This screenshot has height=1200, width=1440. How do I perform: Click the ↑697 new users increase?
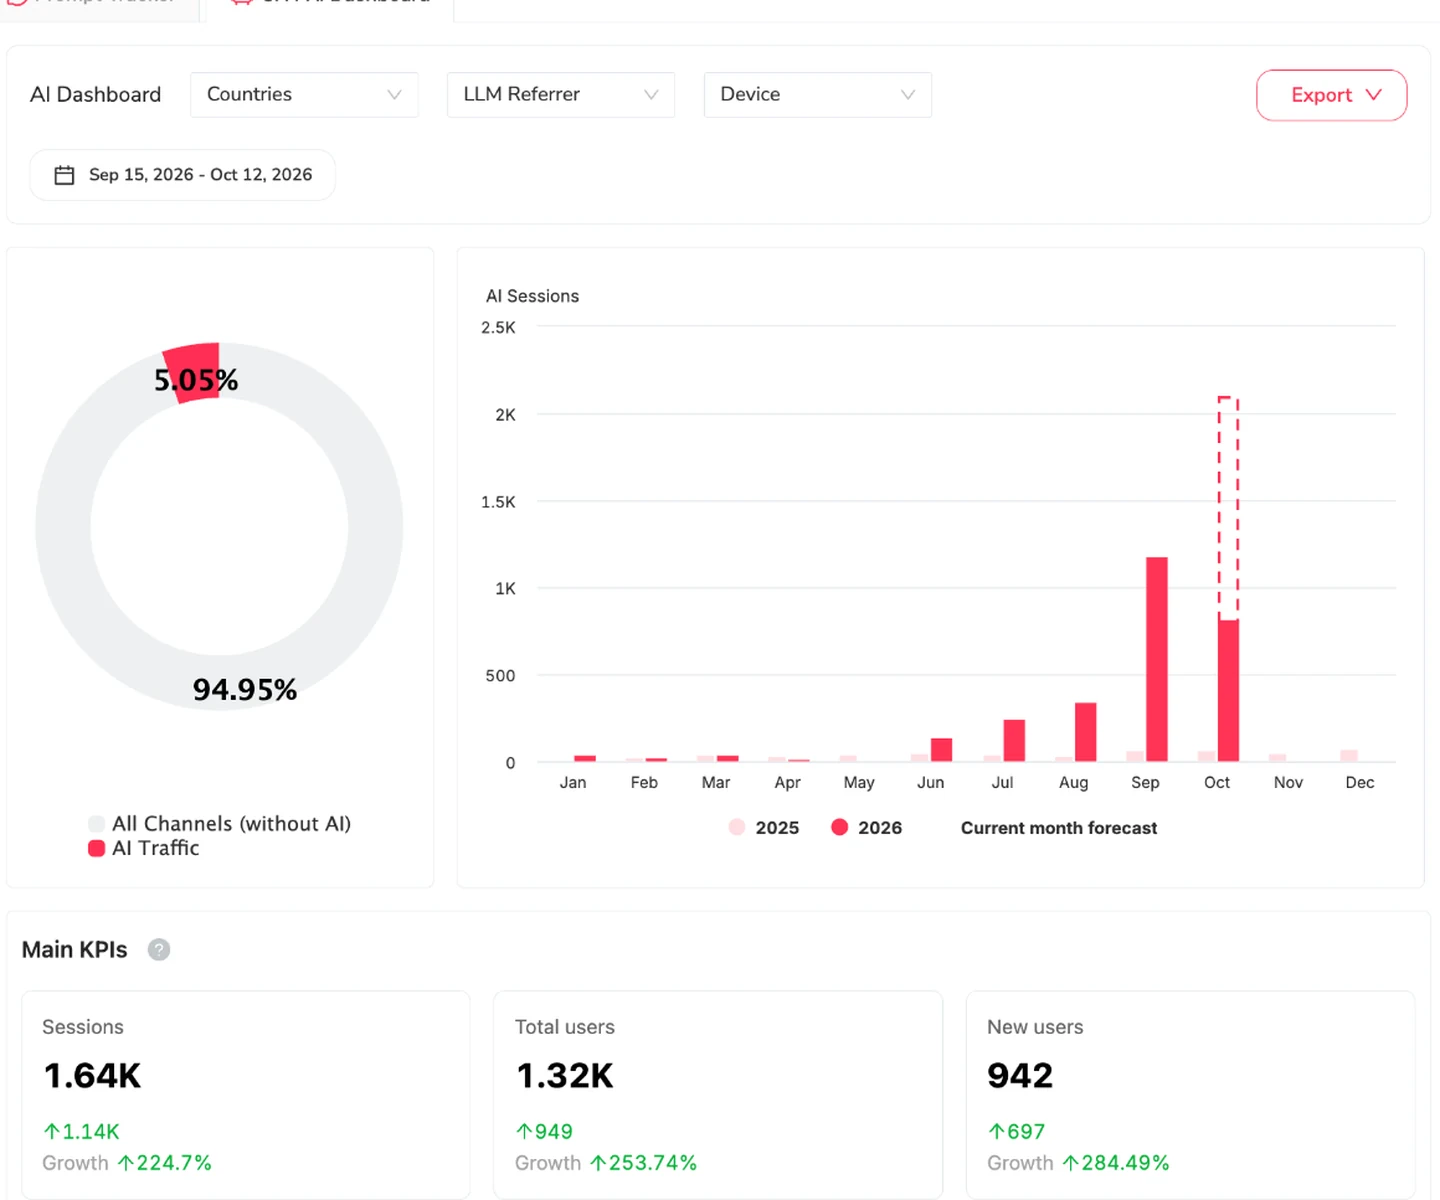tap(1016, 1131)
